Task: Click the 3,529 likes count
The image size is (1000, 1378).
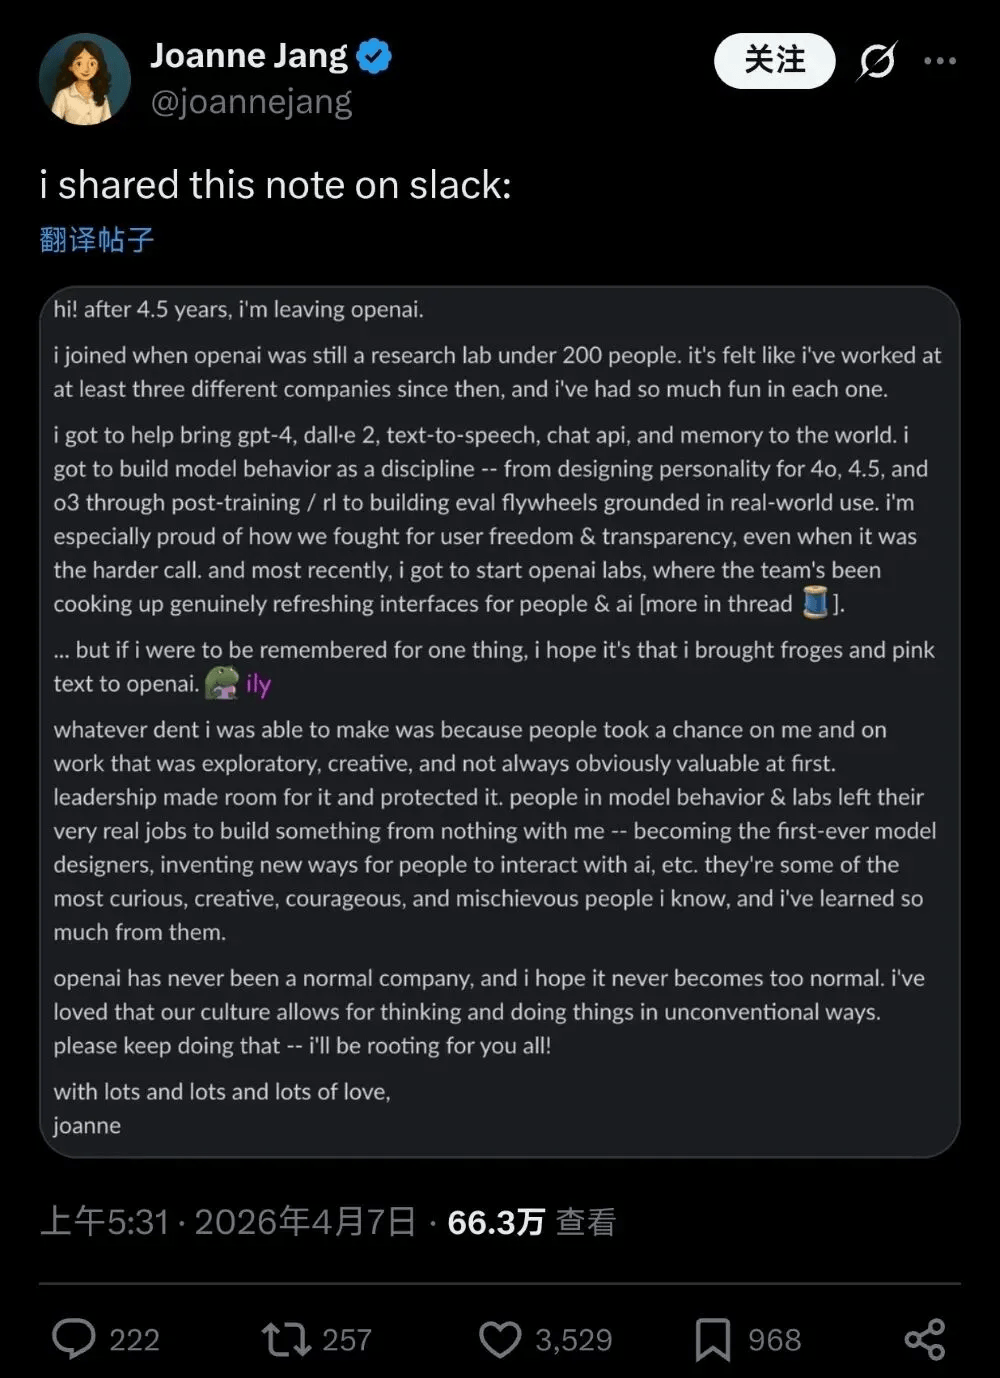Action: tap(573, 1340)
